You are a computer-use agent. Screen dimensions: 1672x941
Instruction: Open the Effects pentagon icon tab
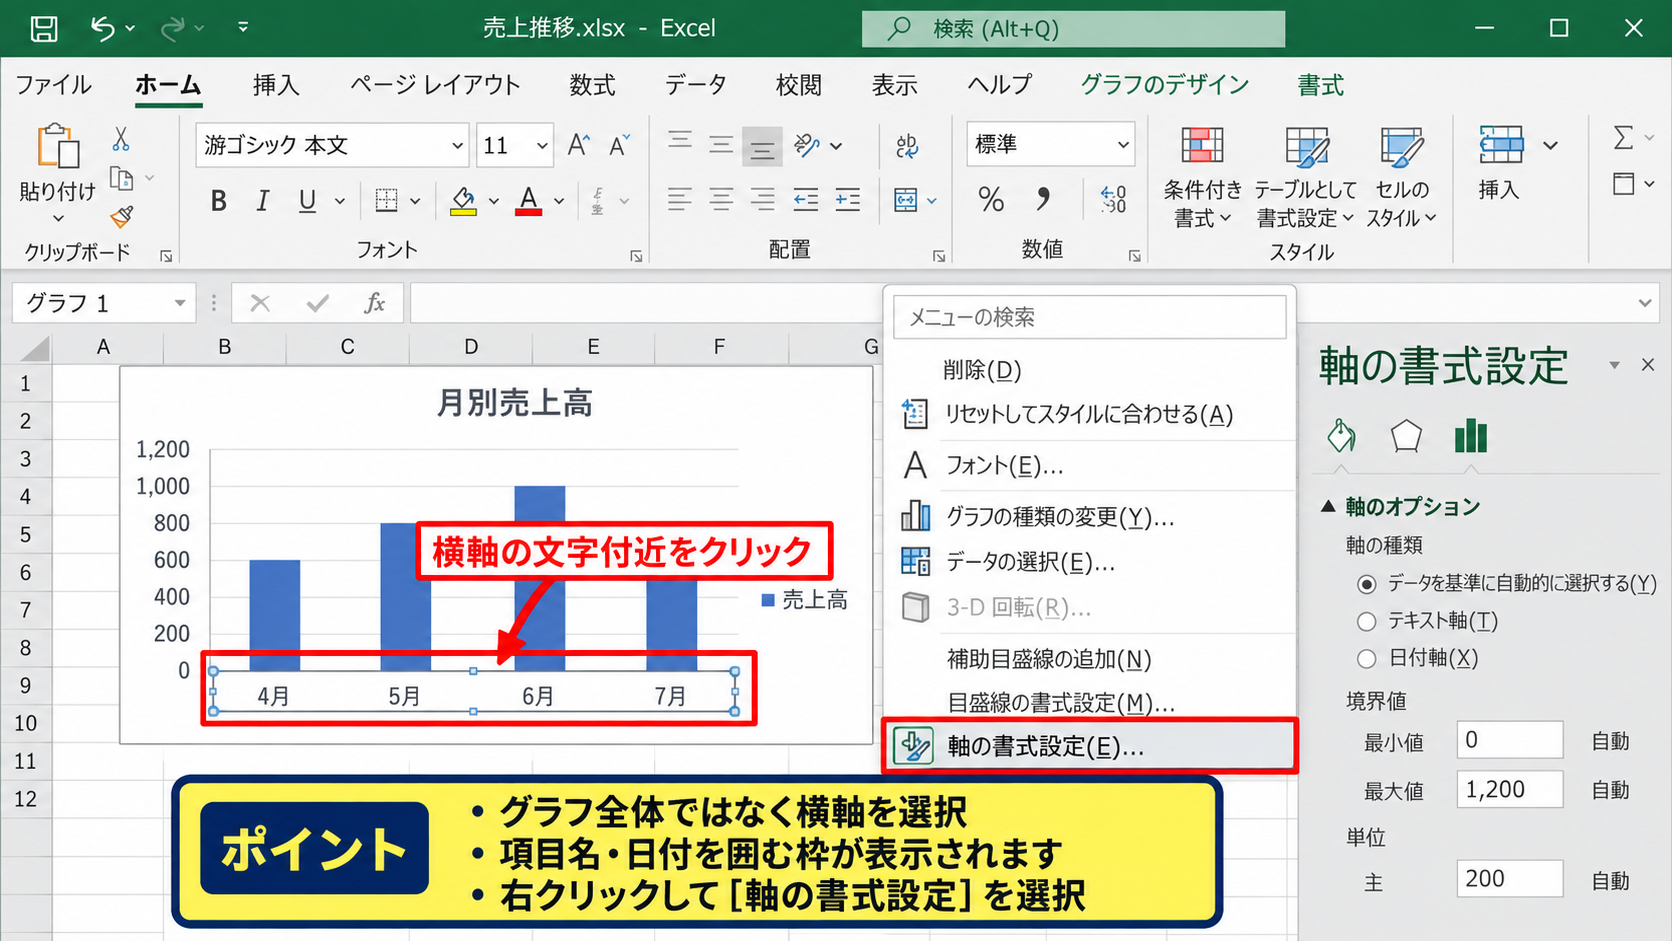click(x=1406, y=436)
